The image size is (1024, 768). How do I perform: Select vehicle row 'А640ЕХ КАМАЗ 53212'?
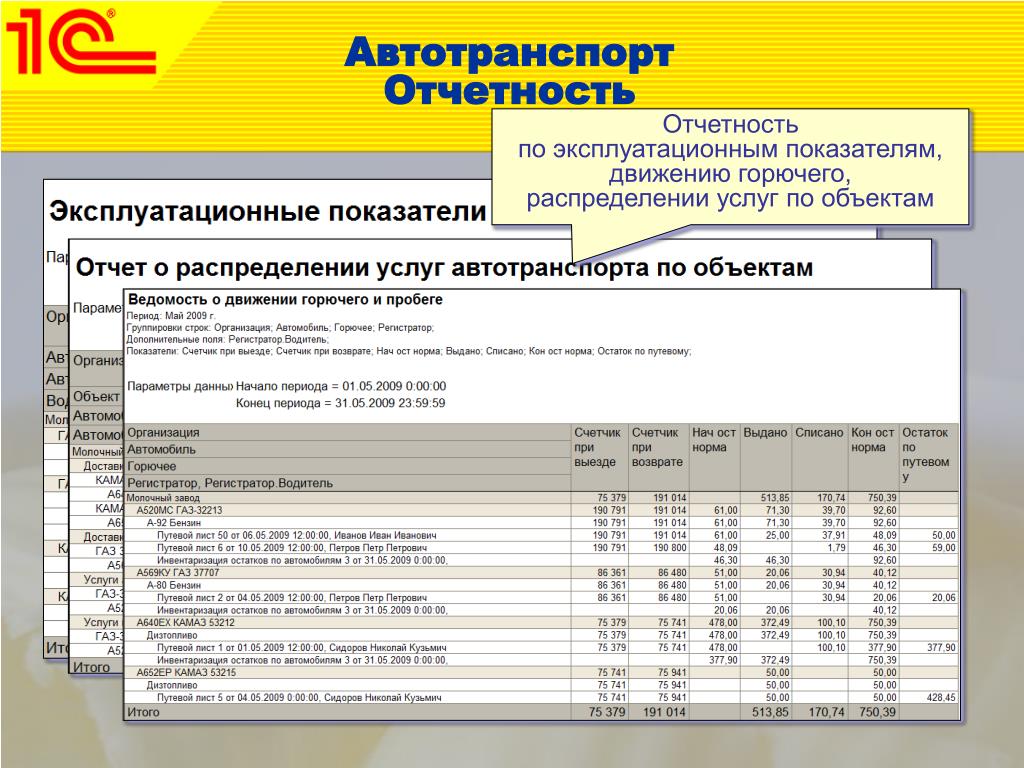542,622
